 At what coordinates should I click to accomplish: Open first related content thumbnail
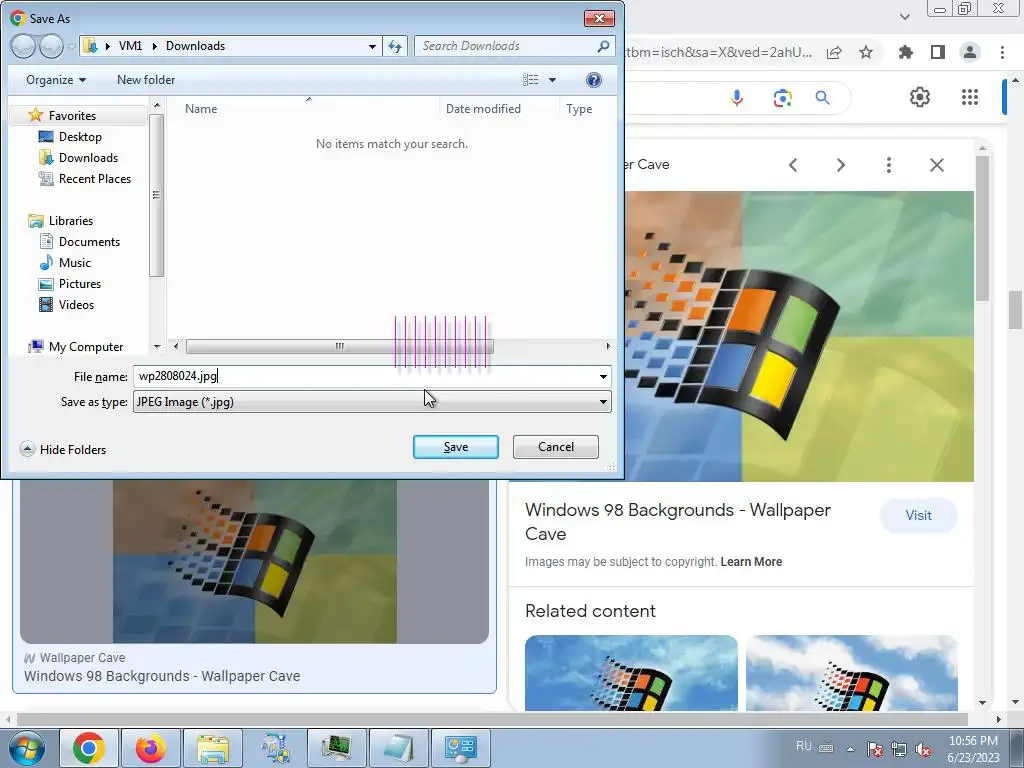tap(631, 673)
